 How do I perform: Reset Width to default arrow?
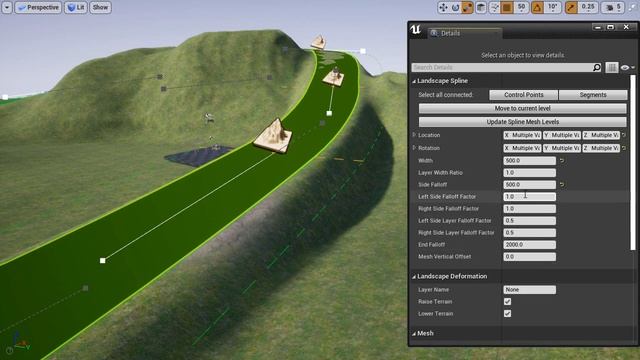tap(562, 161)
